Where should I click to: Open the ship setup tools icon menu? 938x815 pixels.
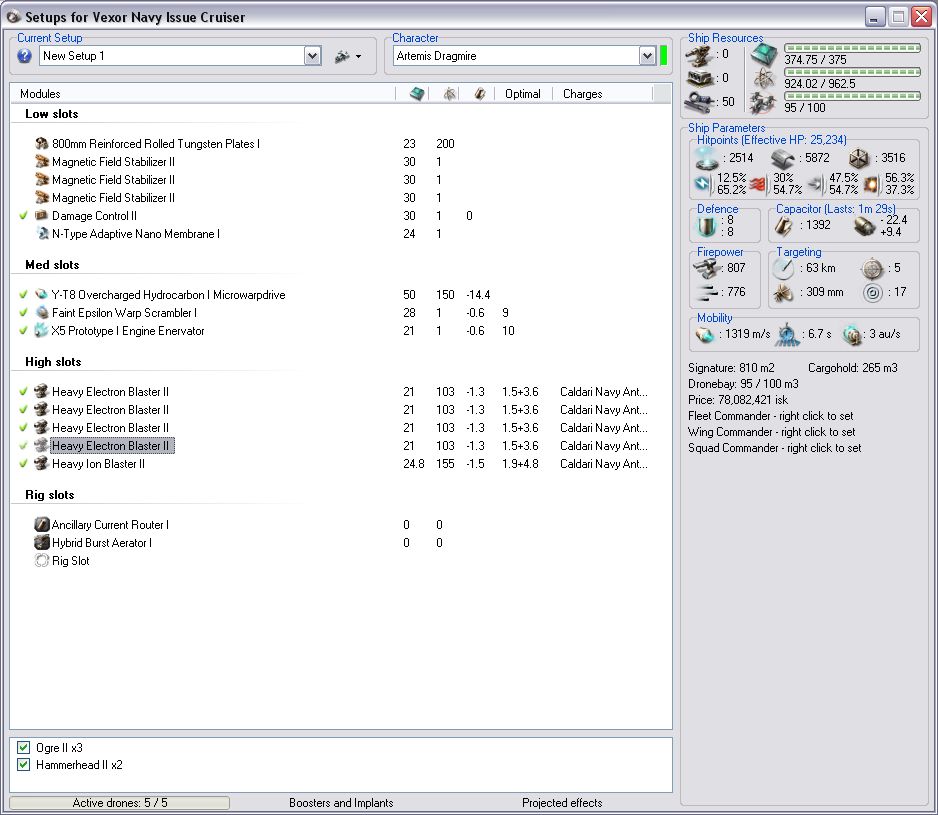[342, 56]
